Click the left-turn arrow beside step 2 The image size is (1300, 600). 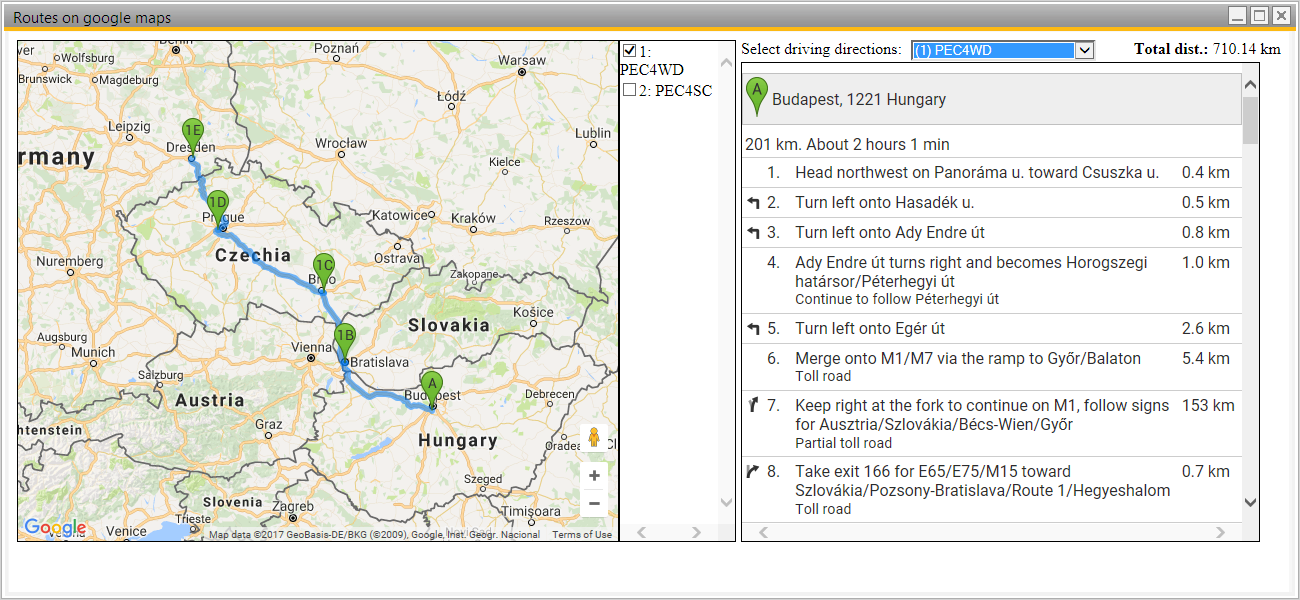753,202
